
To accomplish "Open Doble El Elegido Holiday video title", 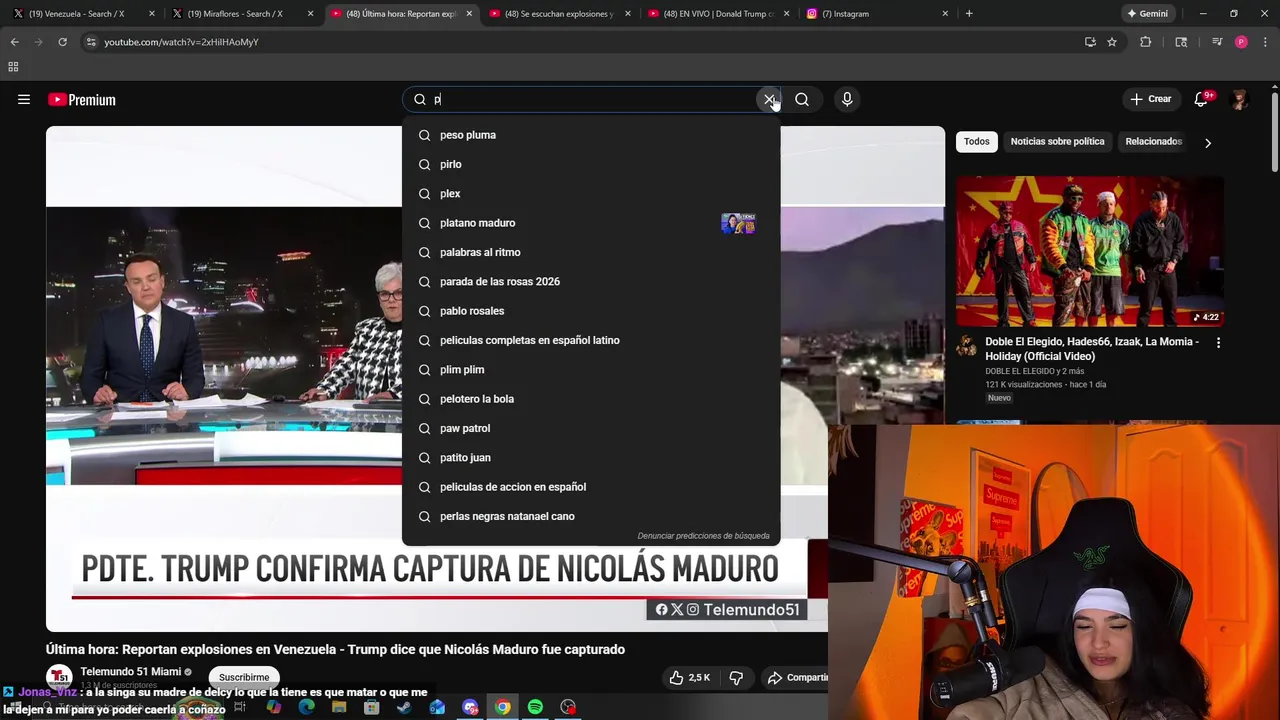I will click(x=1092, y=348).
